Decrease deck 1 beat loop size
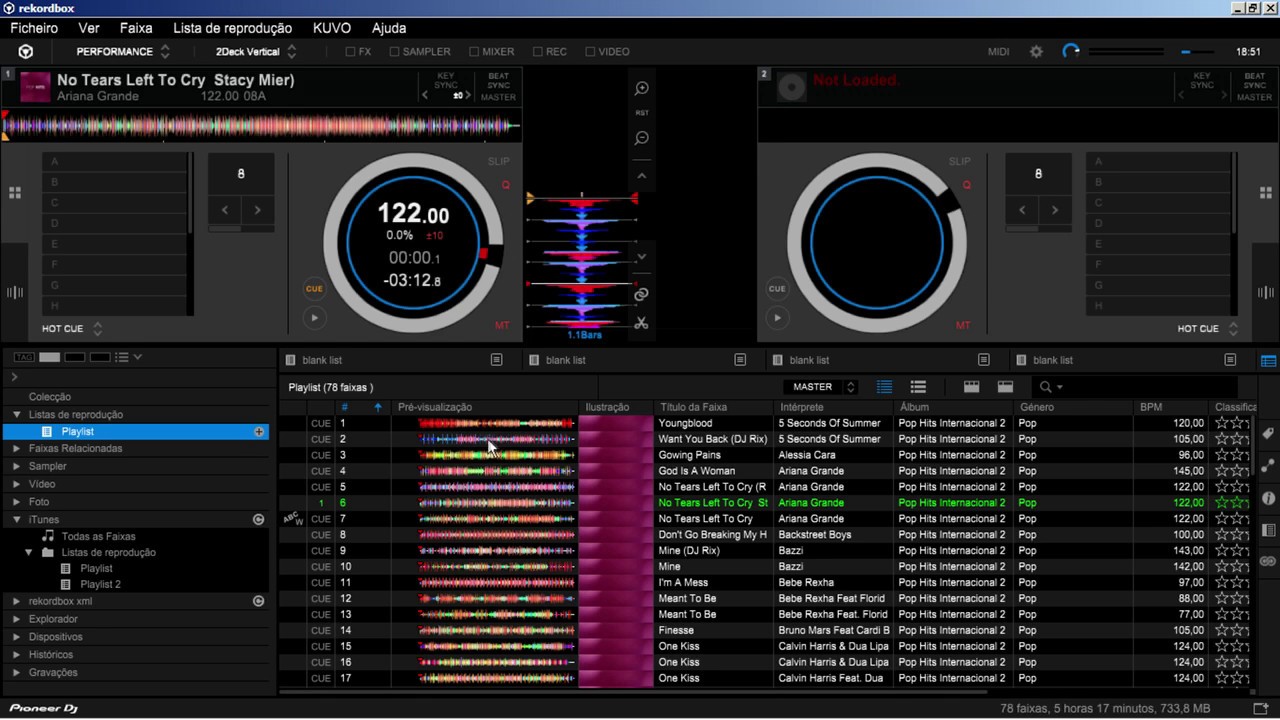Screen dimensions: 1280x720 coord(225,210)
